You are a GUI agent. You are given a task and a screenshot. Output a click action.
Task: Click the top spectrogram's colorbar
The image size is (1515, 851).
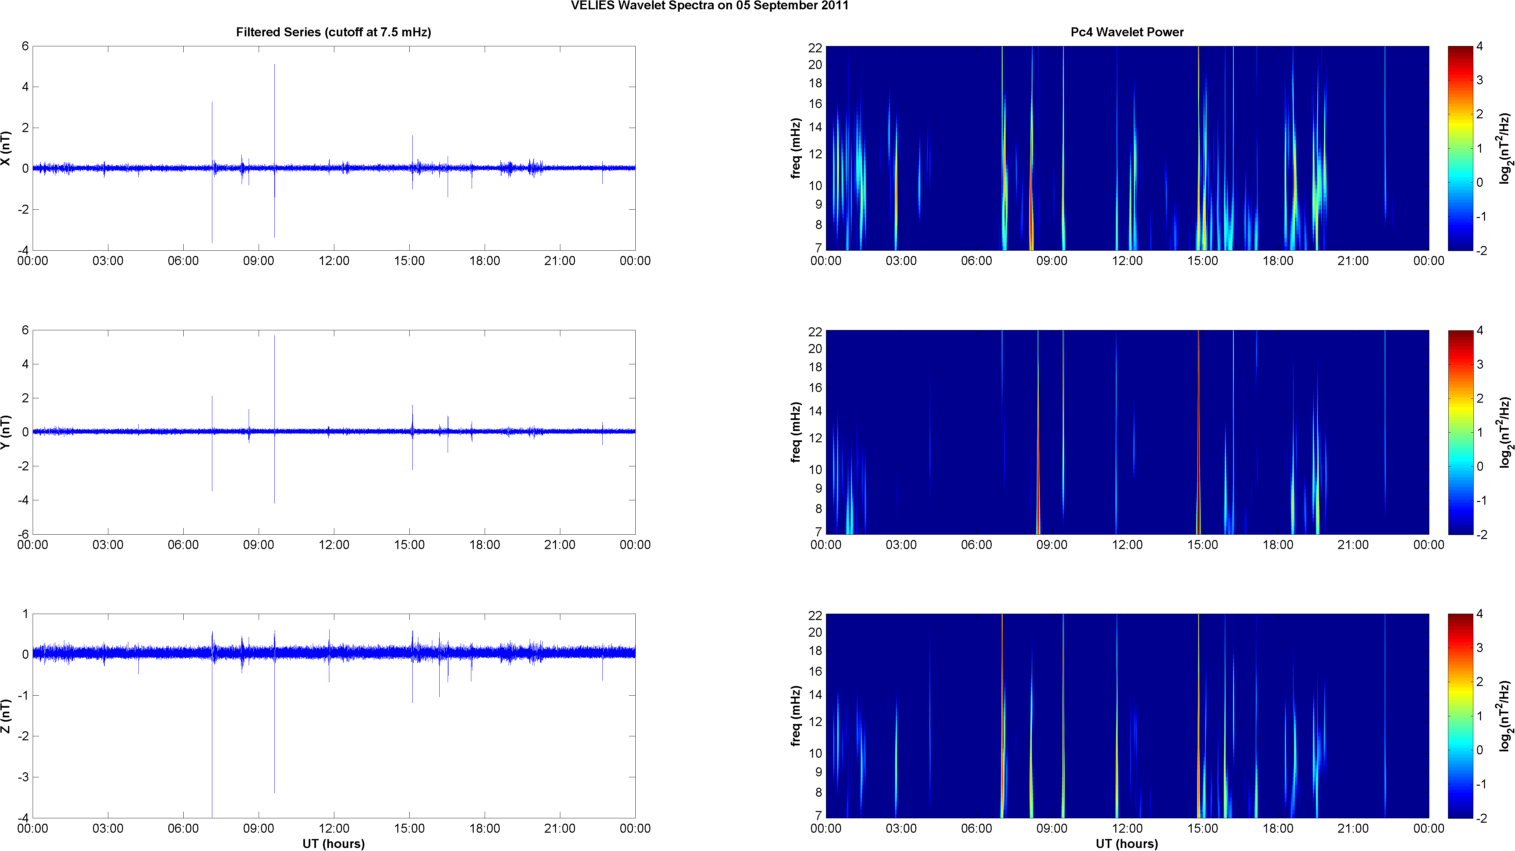[1460, 148]
